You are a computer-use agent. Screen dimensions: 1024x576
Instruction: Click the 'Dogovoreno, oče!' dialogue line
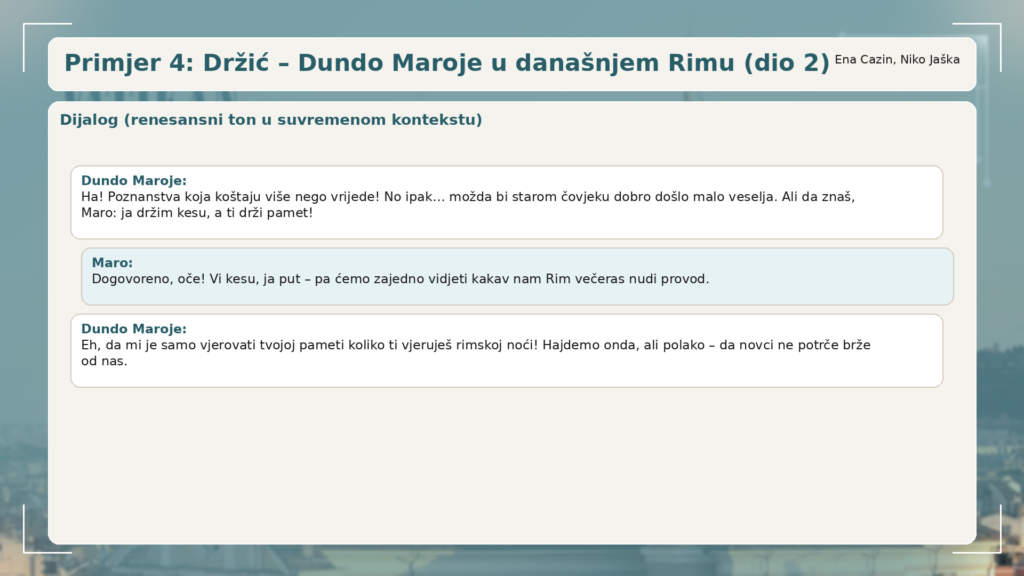pyautogui.click(x=400, y=279)
